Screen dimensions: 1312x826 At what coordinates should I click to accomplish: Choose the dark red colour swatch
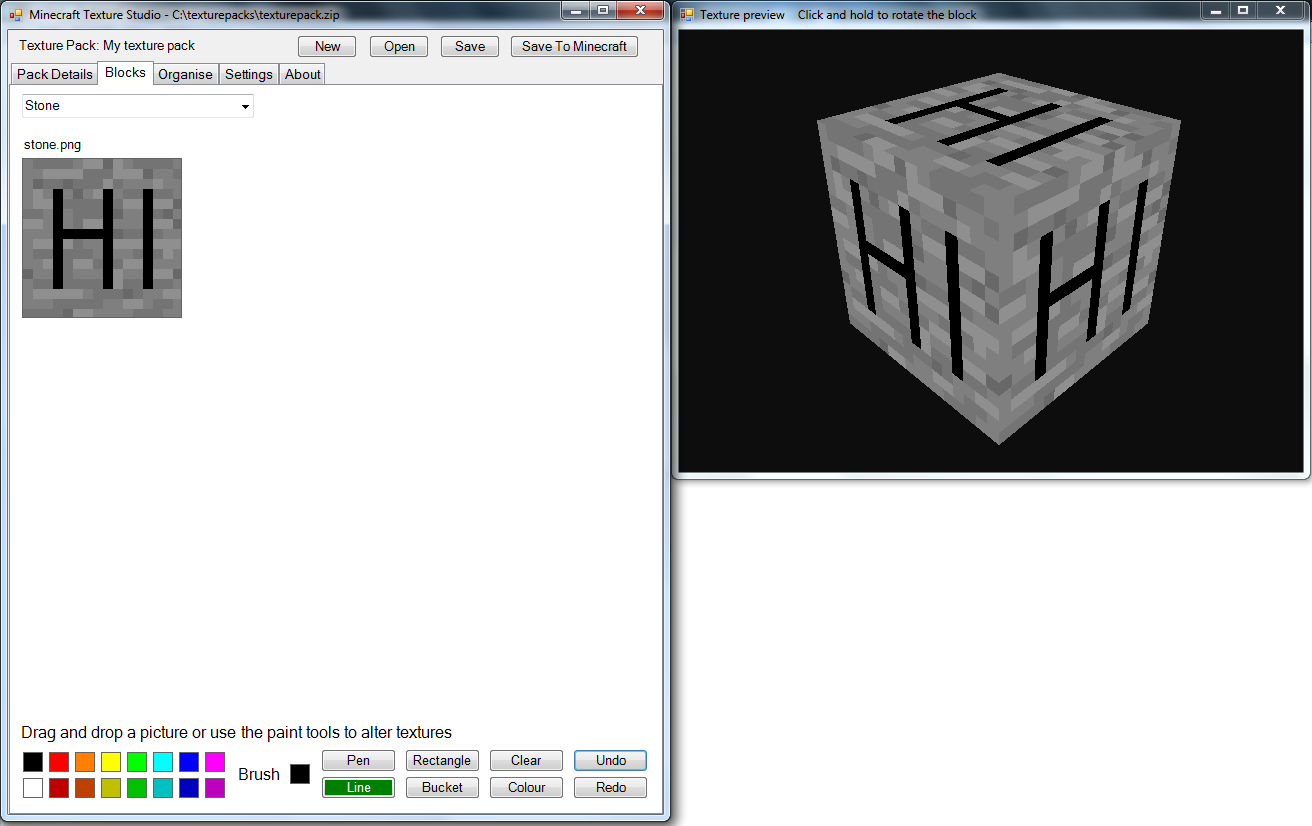59,788
